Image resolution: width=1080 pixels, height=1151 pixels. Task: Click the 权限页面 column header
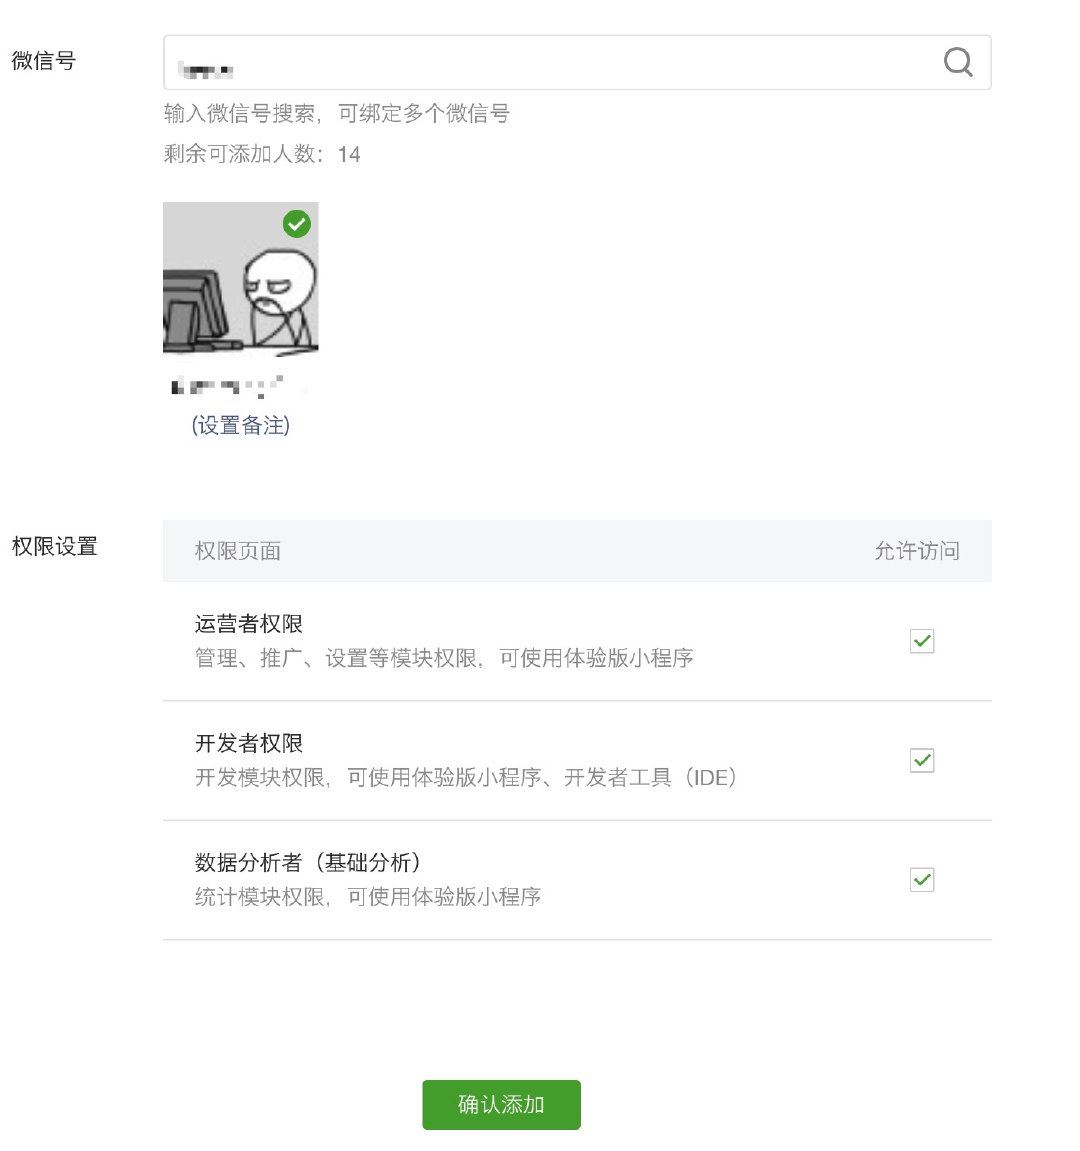tap(238, 551)
